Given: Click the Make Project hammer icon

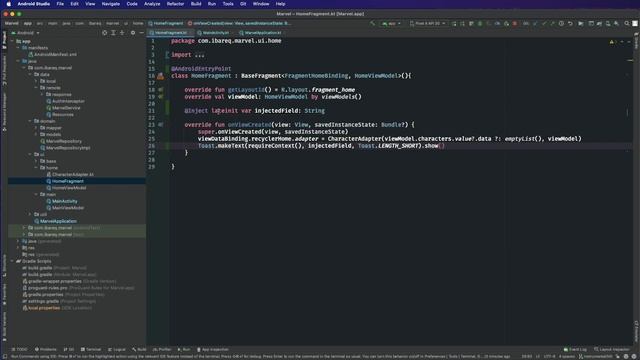Looking at the screenshot, I should click(372, 23).
